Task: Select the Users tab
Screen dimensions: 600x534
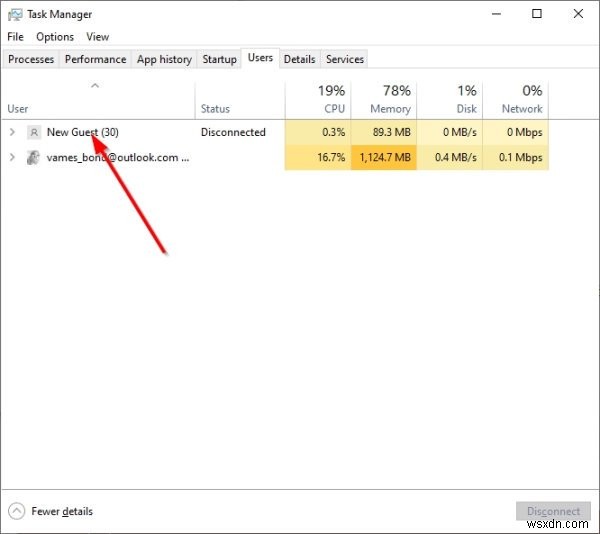Action: pos(260,58)
